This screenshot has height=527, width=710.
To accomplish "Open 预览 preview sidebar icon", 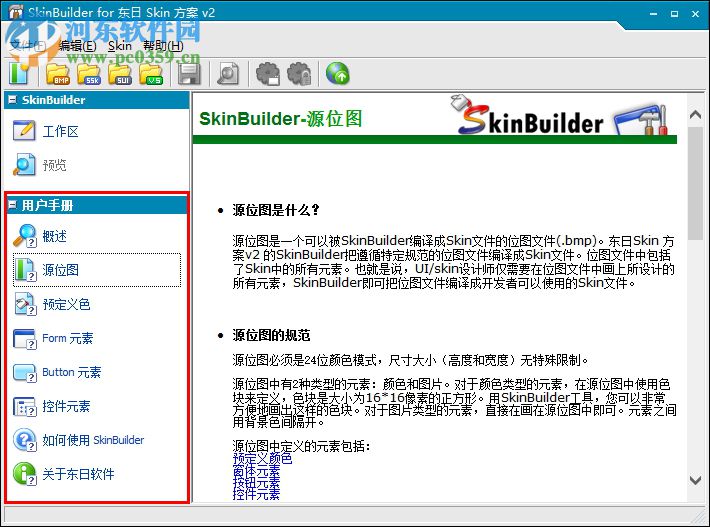I will (x=24, y=165).
